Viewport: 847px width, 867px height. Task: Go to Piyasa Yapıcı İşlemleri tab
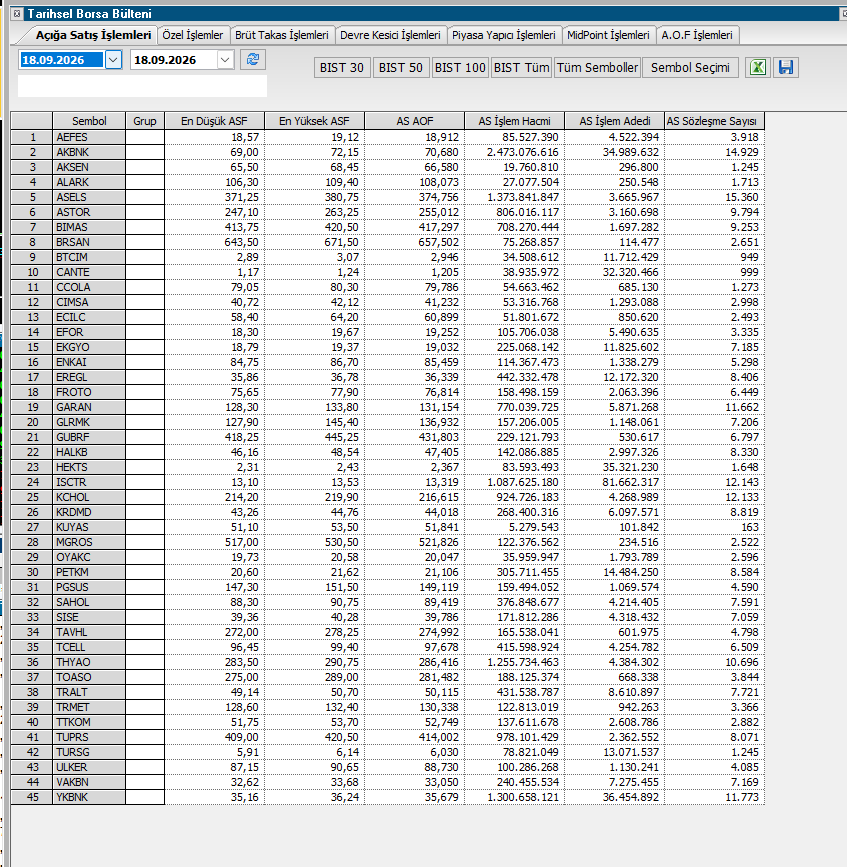tap(504, 35)
